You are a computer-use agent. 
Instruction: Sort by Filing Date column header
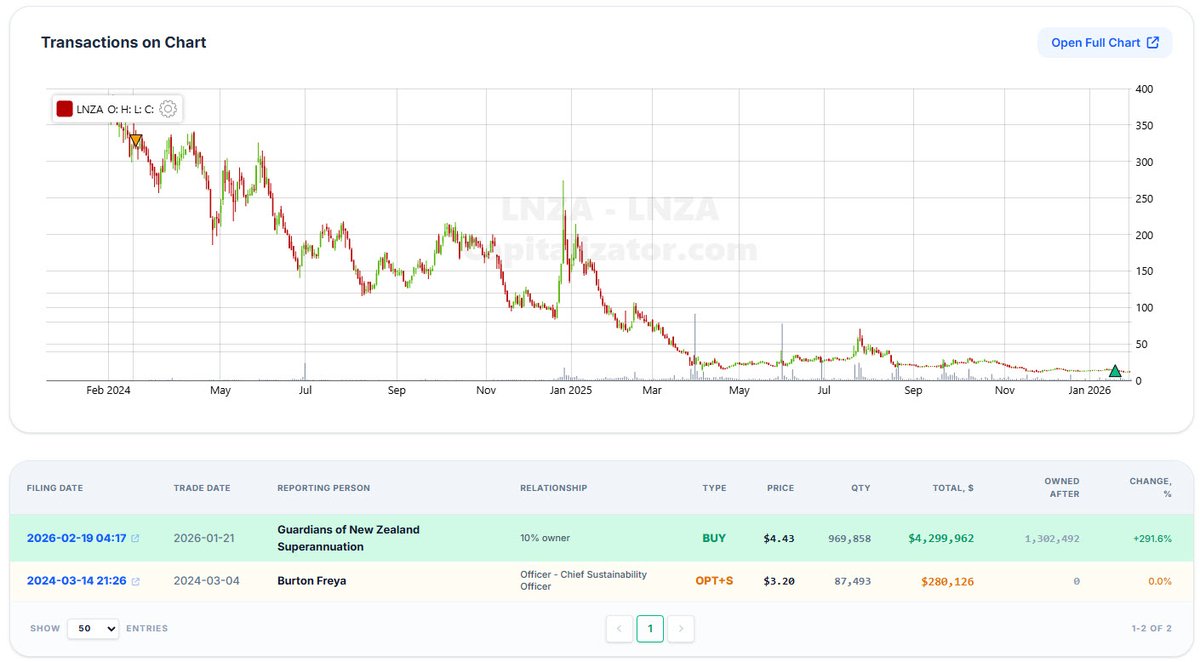tap(55, 488)
